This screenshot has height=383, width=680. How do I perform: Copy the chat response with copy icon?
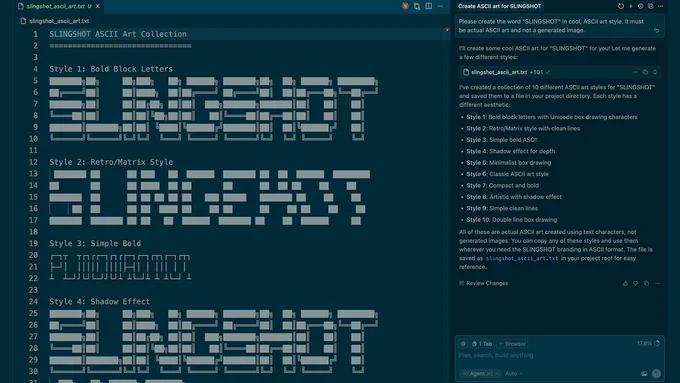tap(647, 283)
